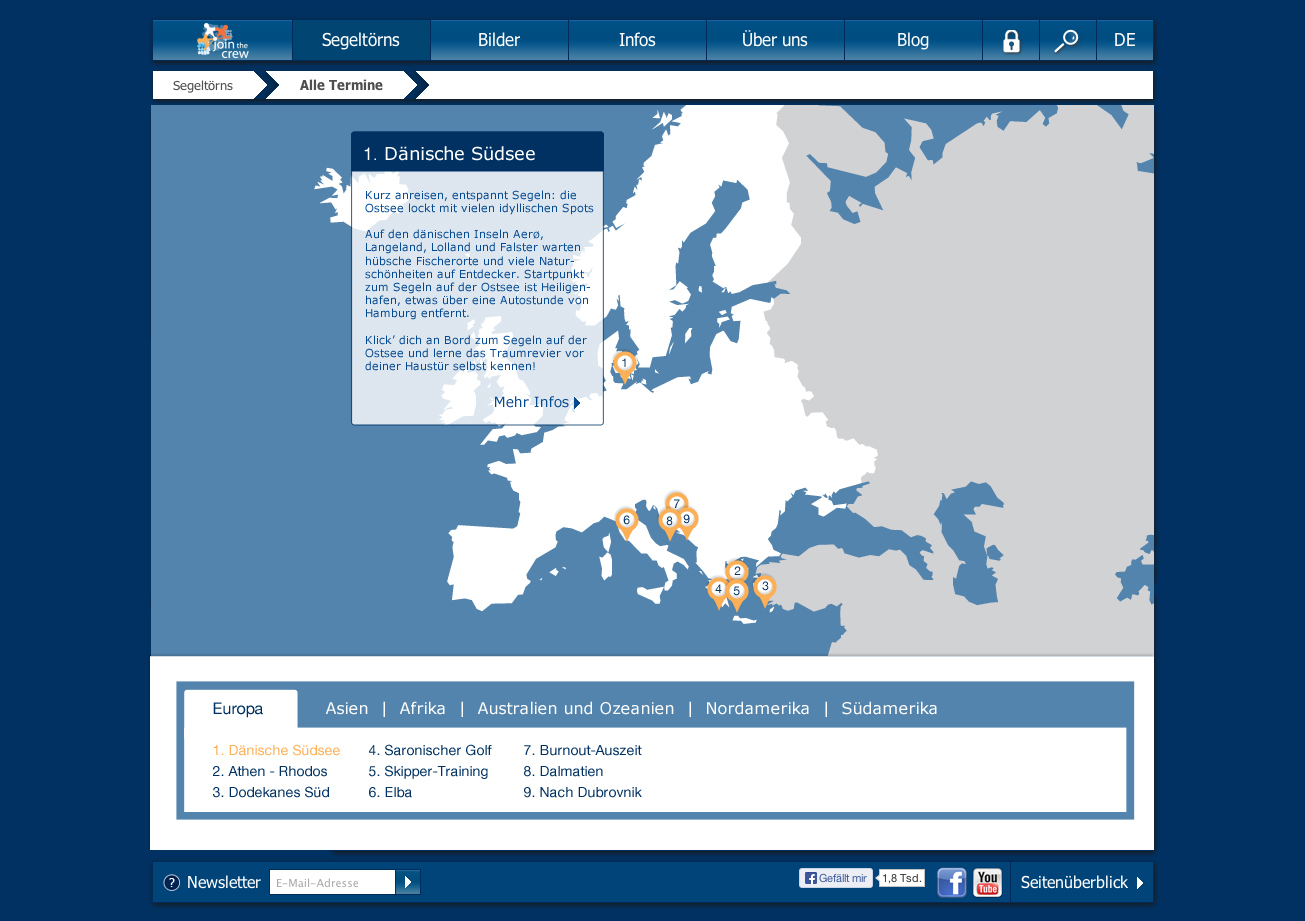Screen dimensions: 1305x921
Task: Switch to the Asien continent tab
Action: pos(347,708)
